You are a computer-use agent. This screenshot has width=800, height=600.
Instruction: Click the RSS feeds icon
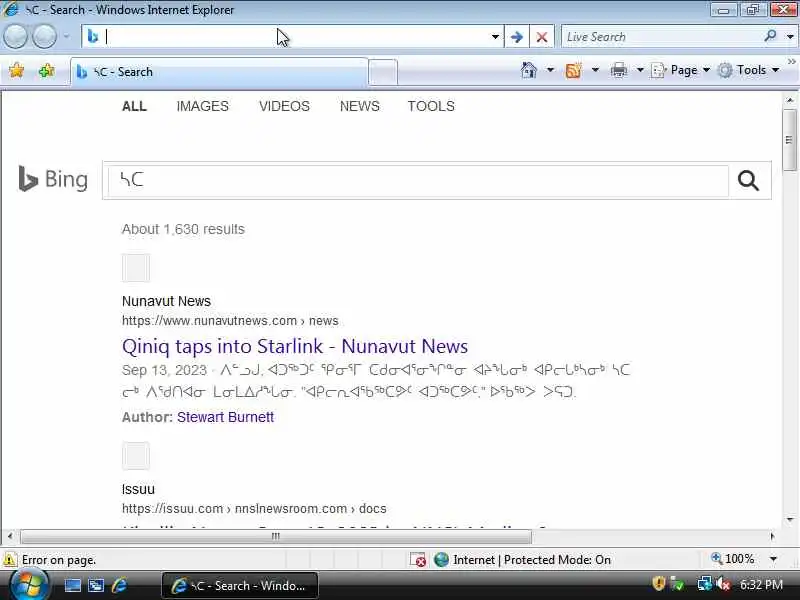coord(573,70)
